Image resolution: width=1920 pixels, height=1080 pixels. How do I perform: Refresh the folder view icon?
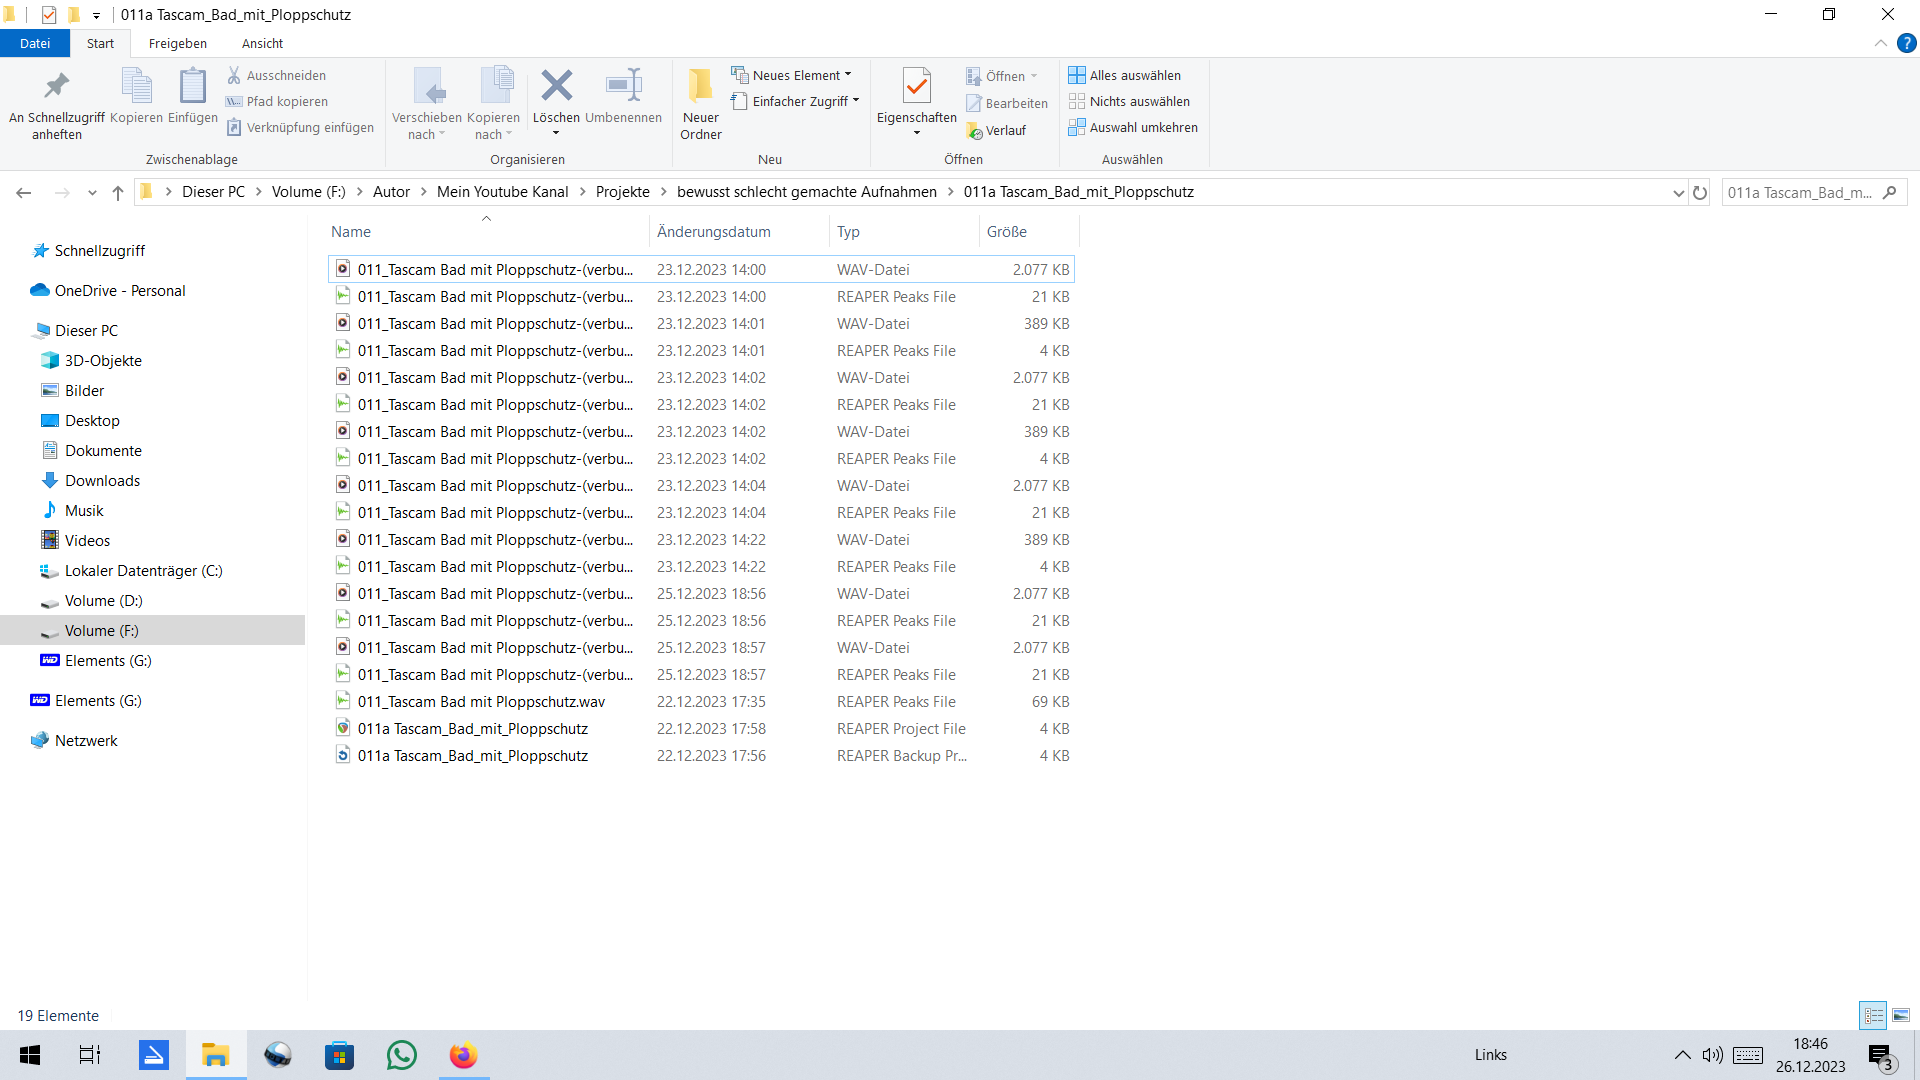[1700, 192]
